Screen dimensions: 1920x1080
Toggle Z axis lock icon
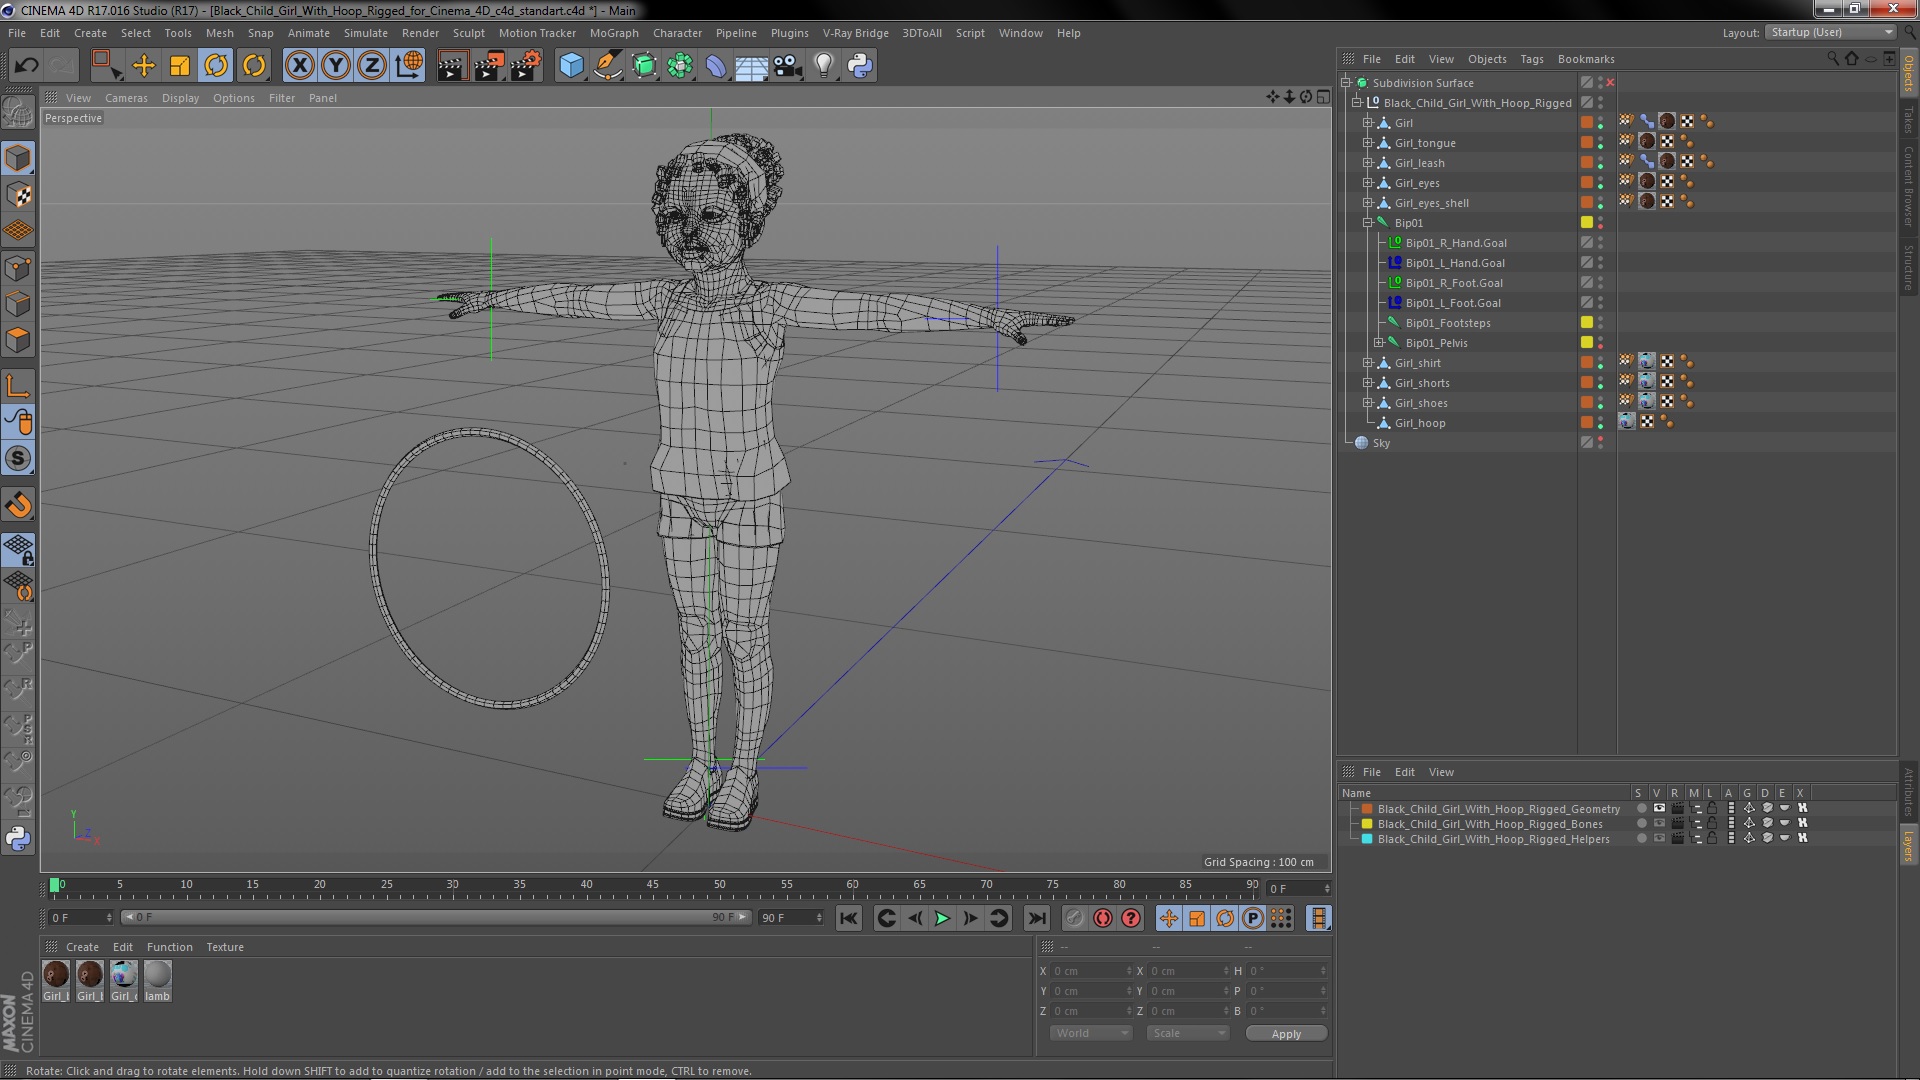372,66
